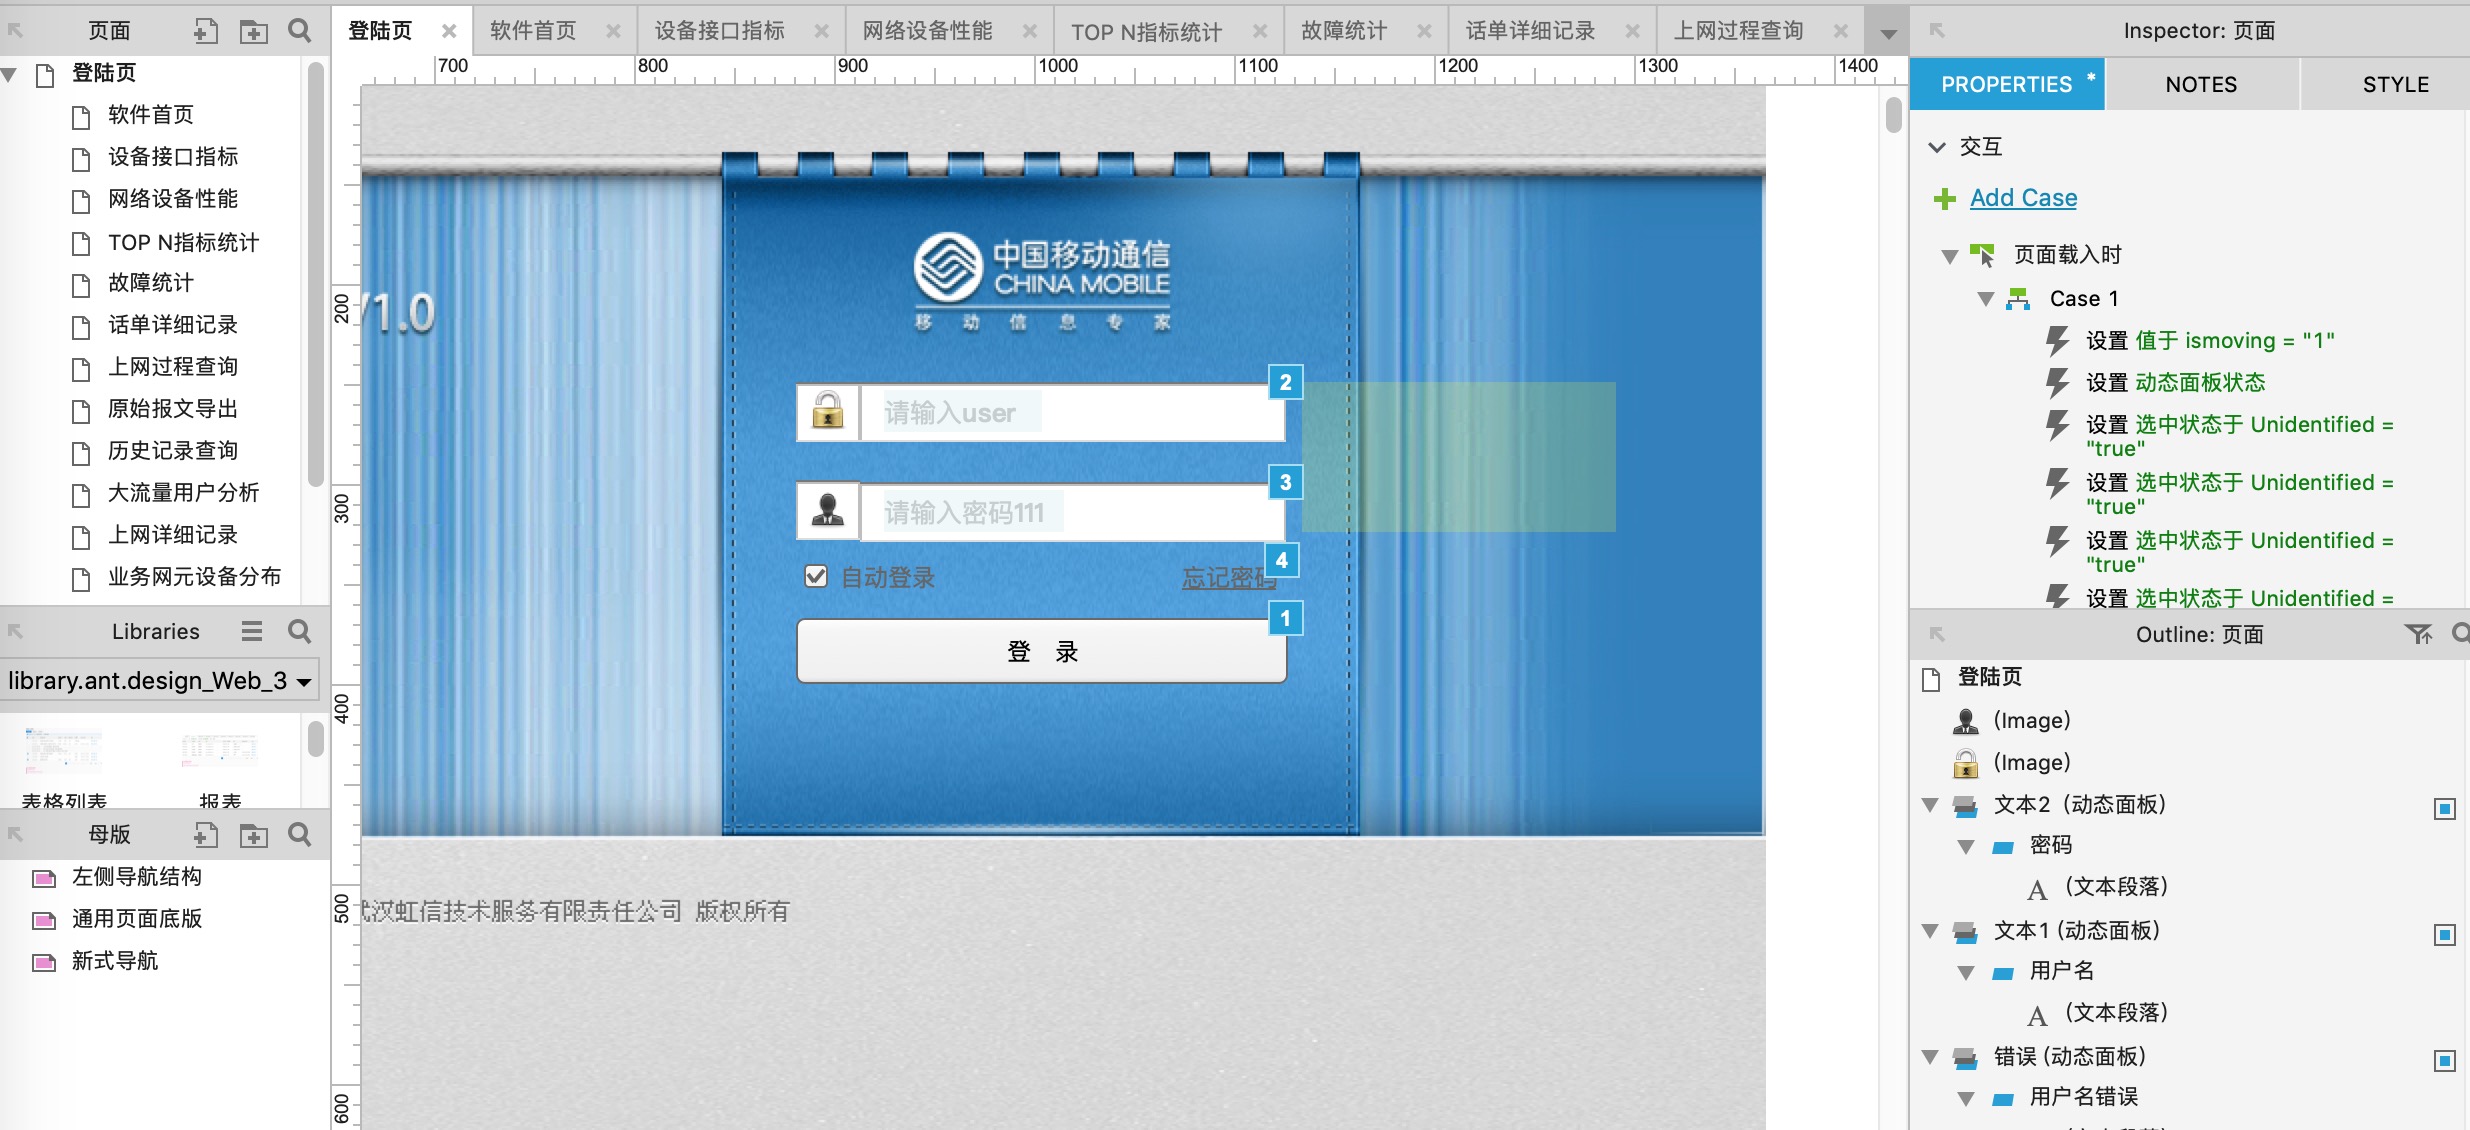Switch to the PROPERTIES tab in Inspector
Viewport: 2470px width, 1130px height.
(2006, 84)
